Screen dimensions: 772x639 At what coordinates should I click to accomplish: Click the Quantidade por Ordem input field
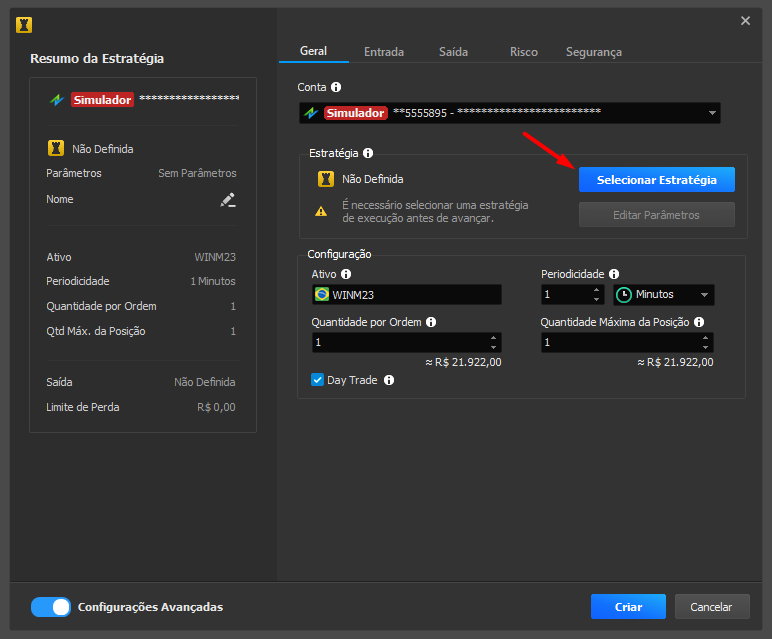click(x=407, y=342)
